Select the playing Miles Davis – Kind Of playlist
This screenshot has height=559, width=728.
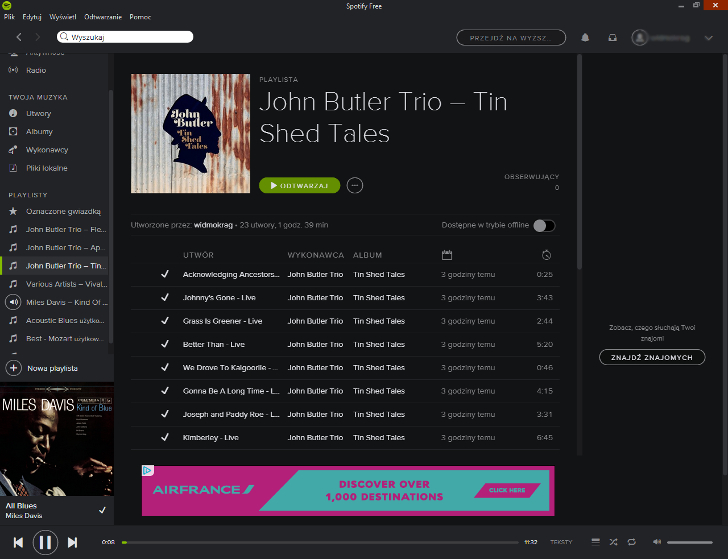(x=66, y=302)
